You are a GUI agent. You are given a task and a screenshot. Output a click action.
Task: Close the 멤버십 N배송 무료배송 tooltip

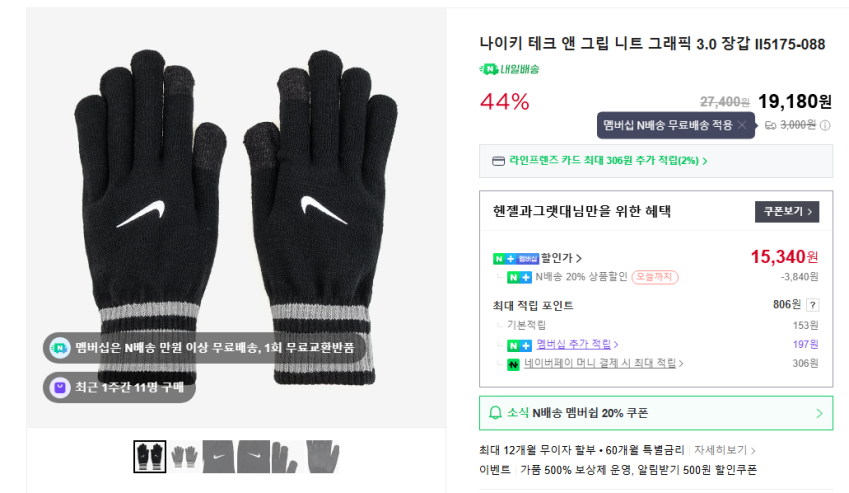click(x=741, y=125)
